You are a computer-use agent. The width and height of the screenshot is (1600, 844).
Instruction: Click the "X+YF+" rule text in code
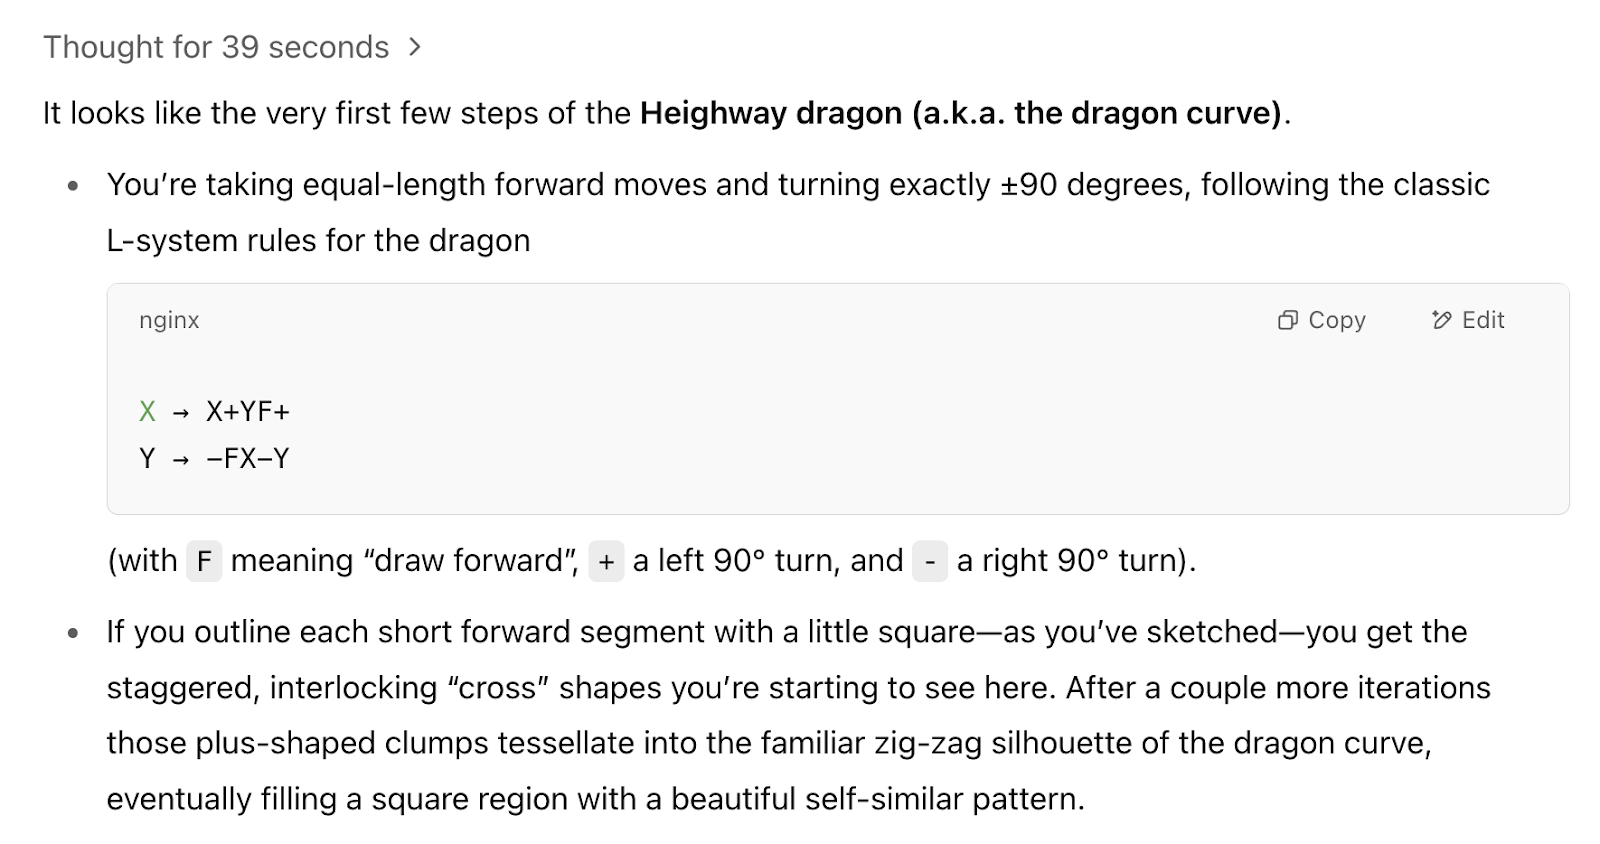(248, 411)
